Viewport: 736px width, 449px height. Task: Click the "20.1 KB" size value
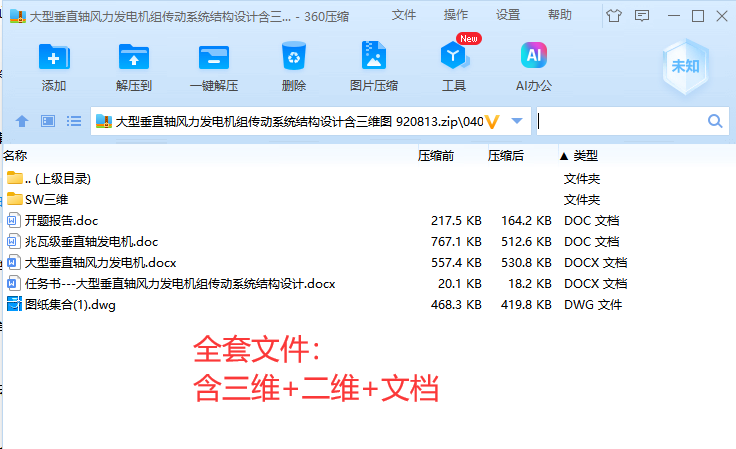[x=460, y=284]
